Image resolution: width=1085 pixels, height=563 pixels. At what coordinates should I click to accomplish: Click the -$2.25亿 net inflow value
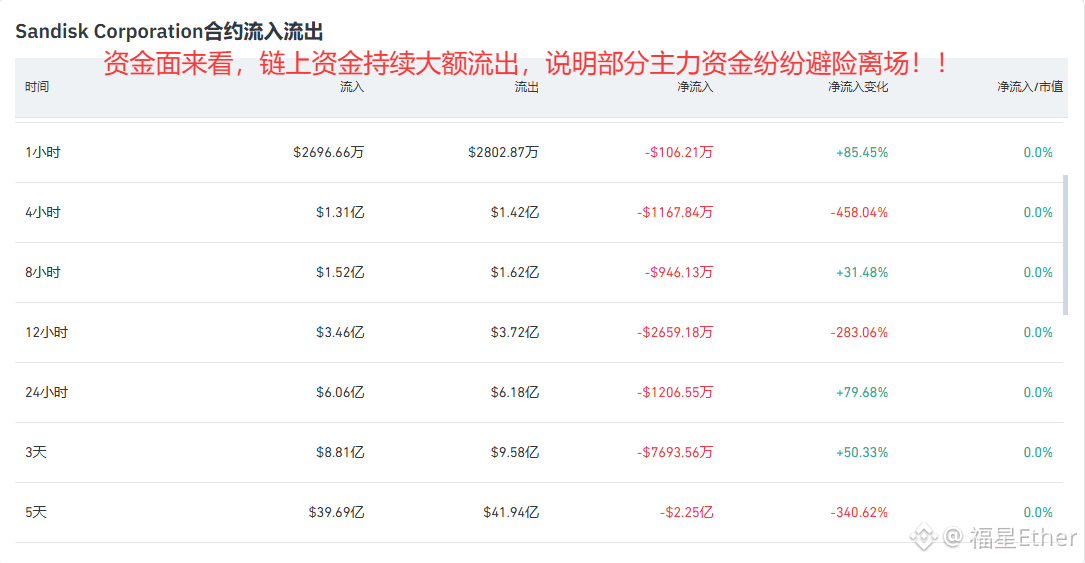(686, 513)
